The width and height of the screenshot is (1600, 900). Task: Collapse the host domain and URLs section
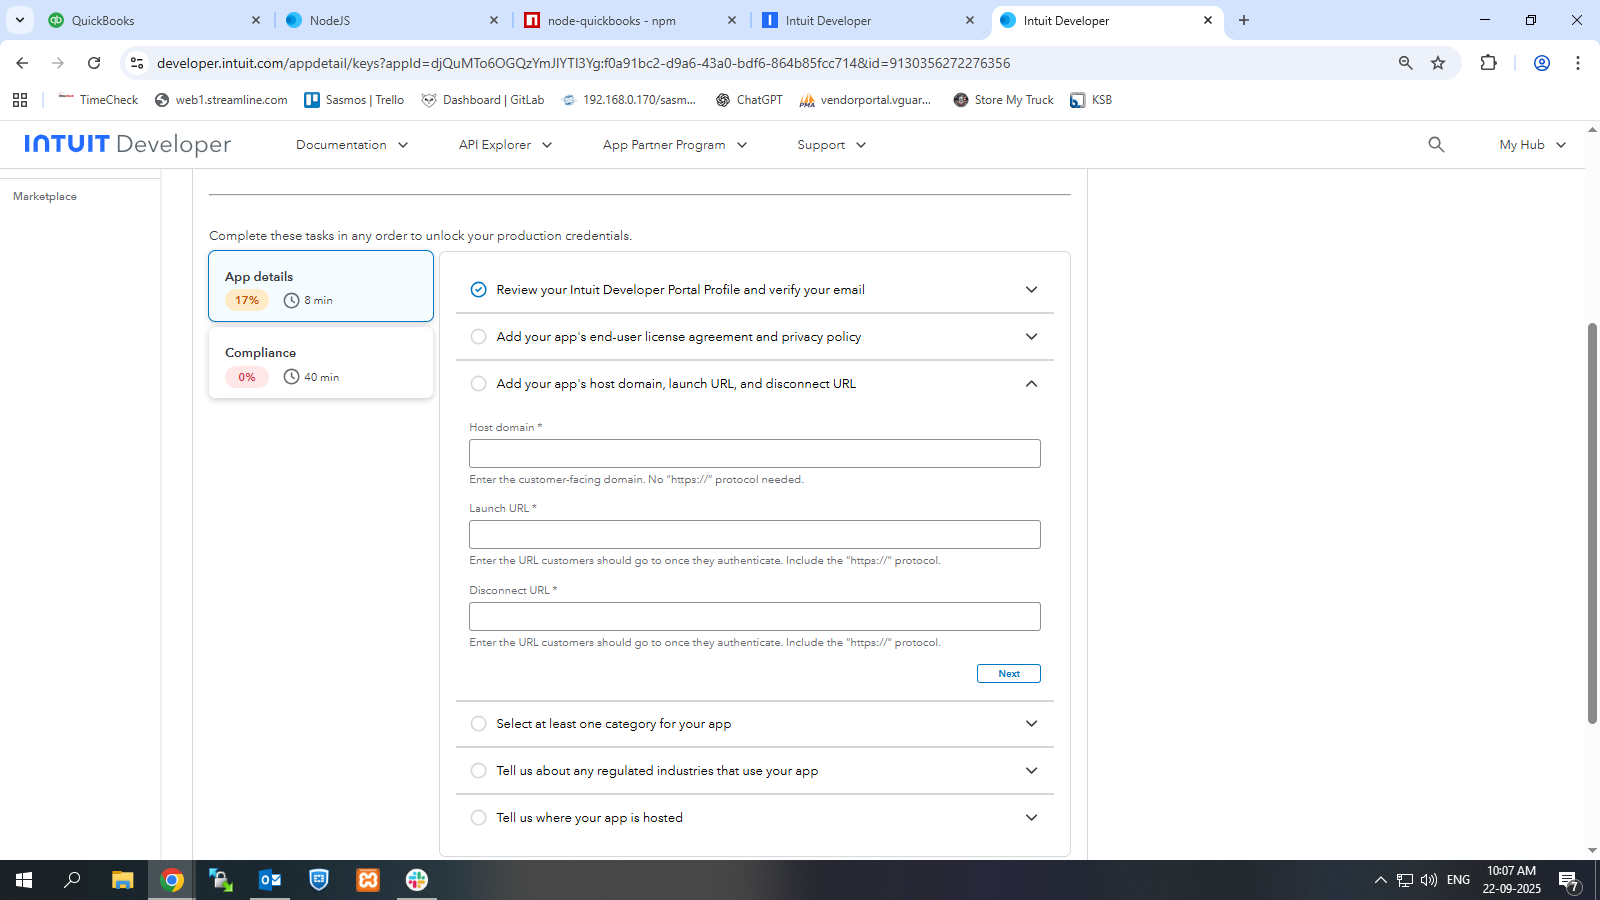click(x=1031, y=384)
